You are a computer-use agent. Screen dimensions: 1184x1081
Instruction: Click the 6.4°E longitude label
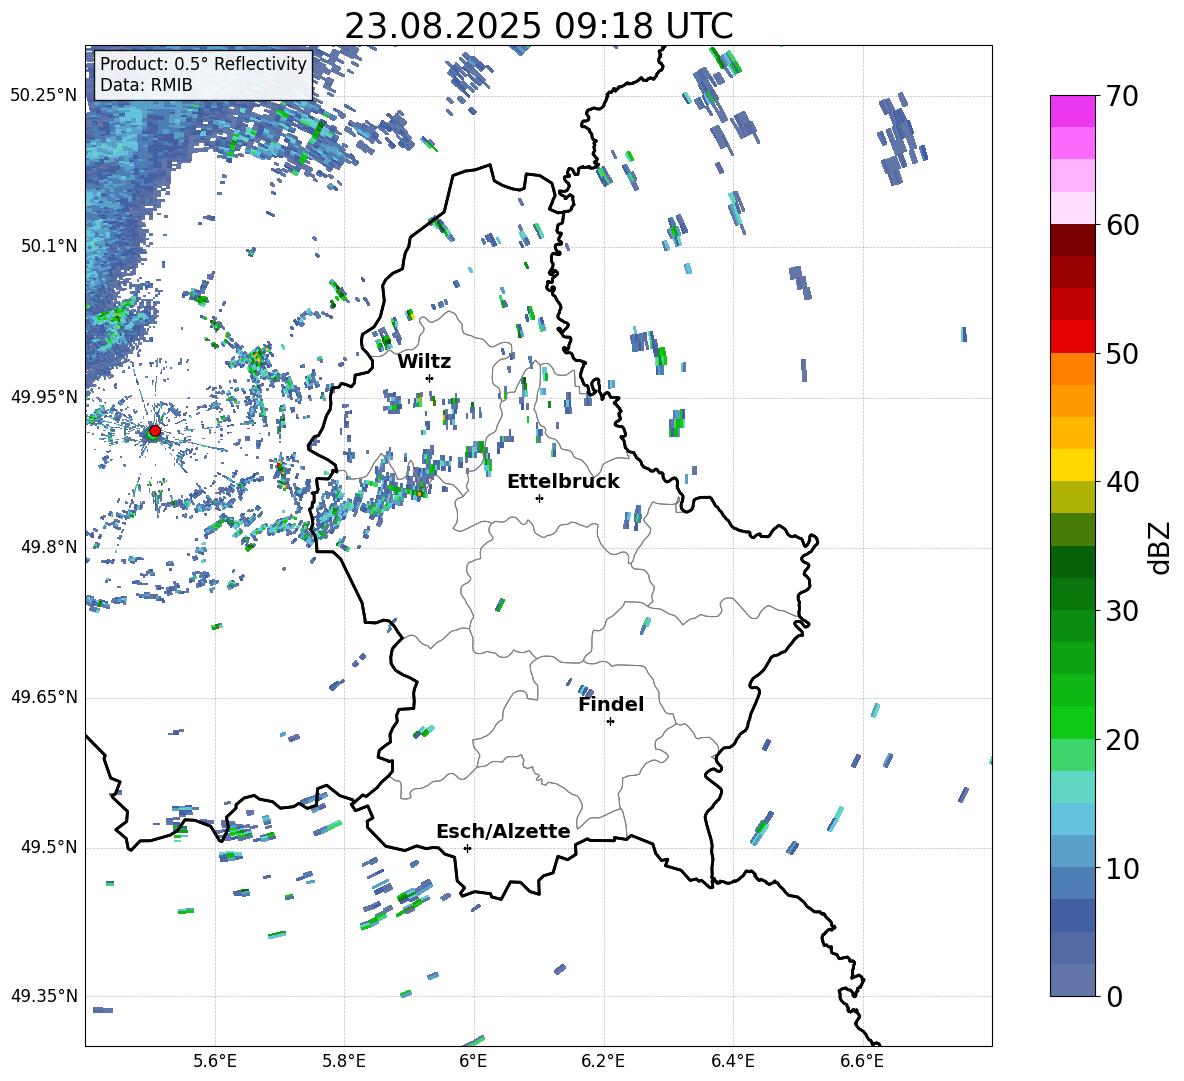pos(732,1063)
